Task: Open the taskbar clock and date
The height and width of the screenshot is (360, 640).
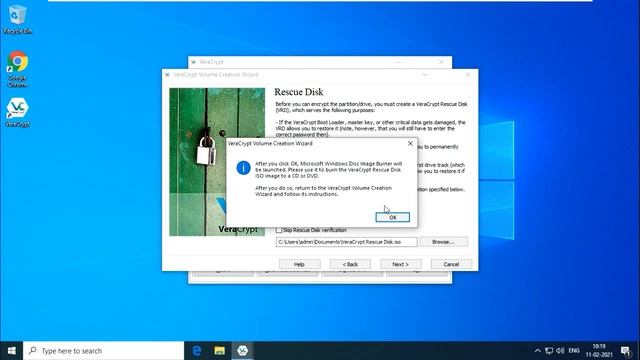Action: 599,351
